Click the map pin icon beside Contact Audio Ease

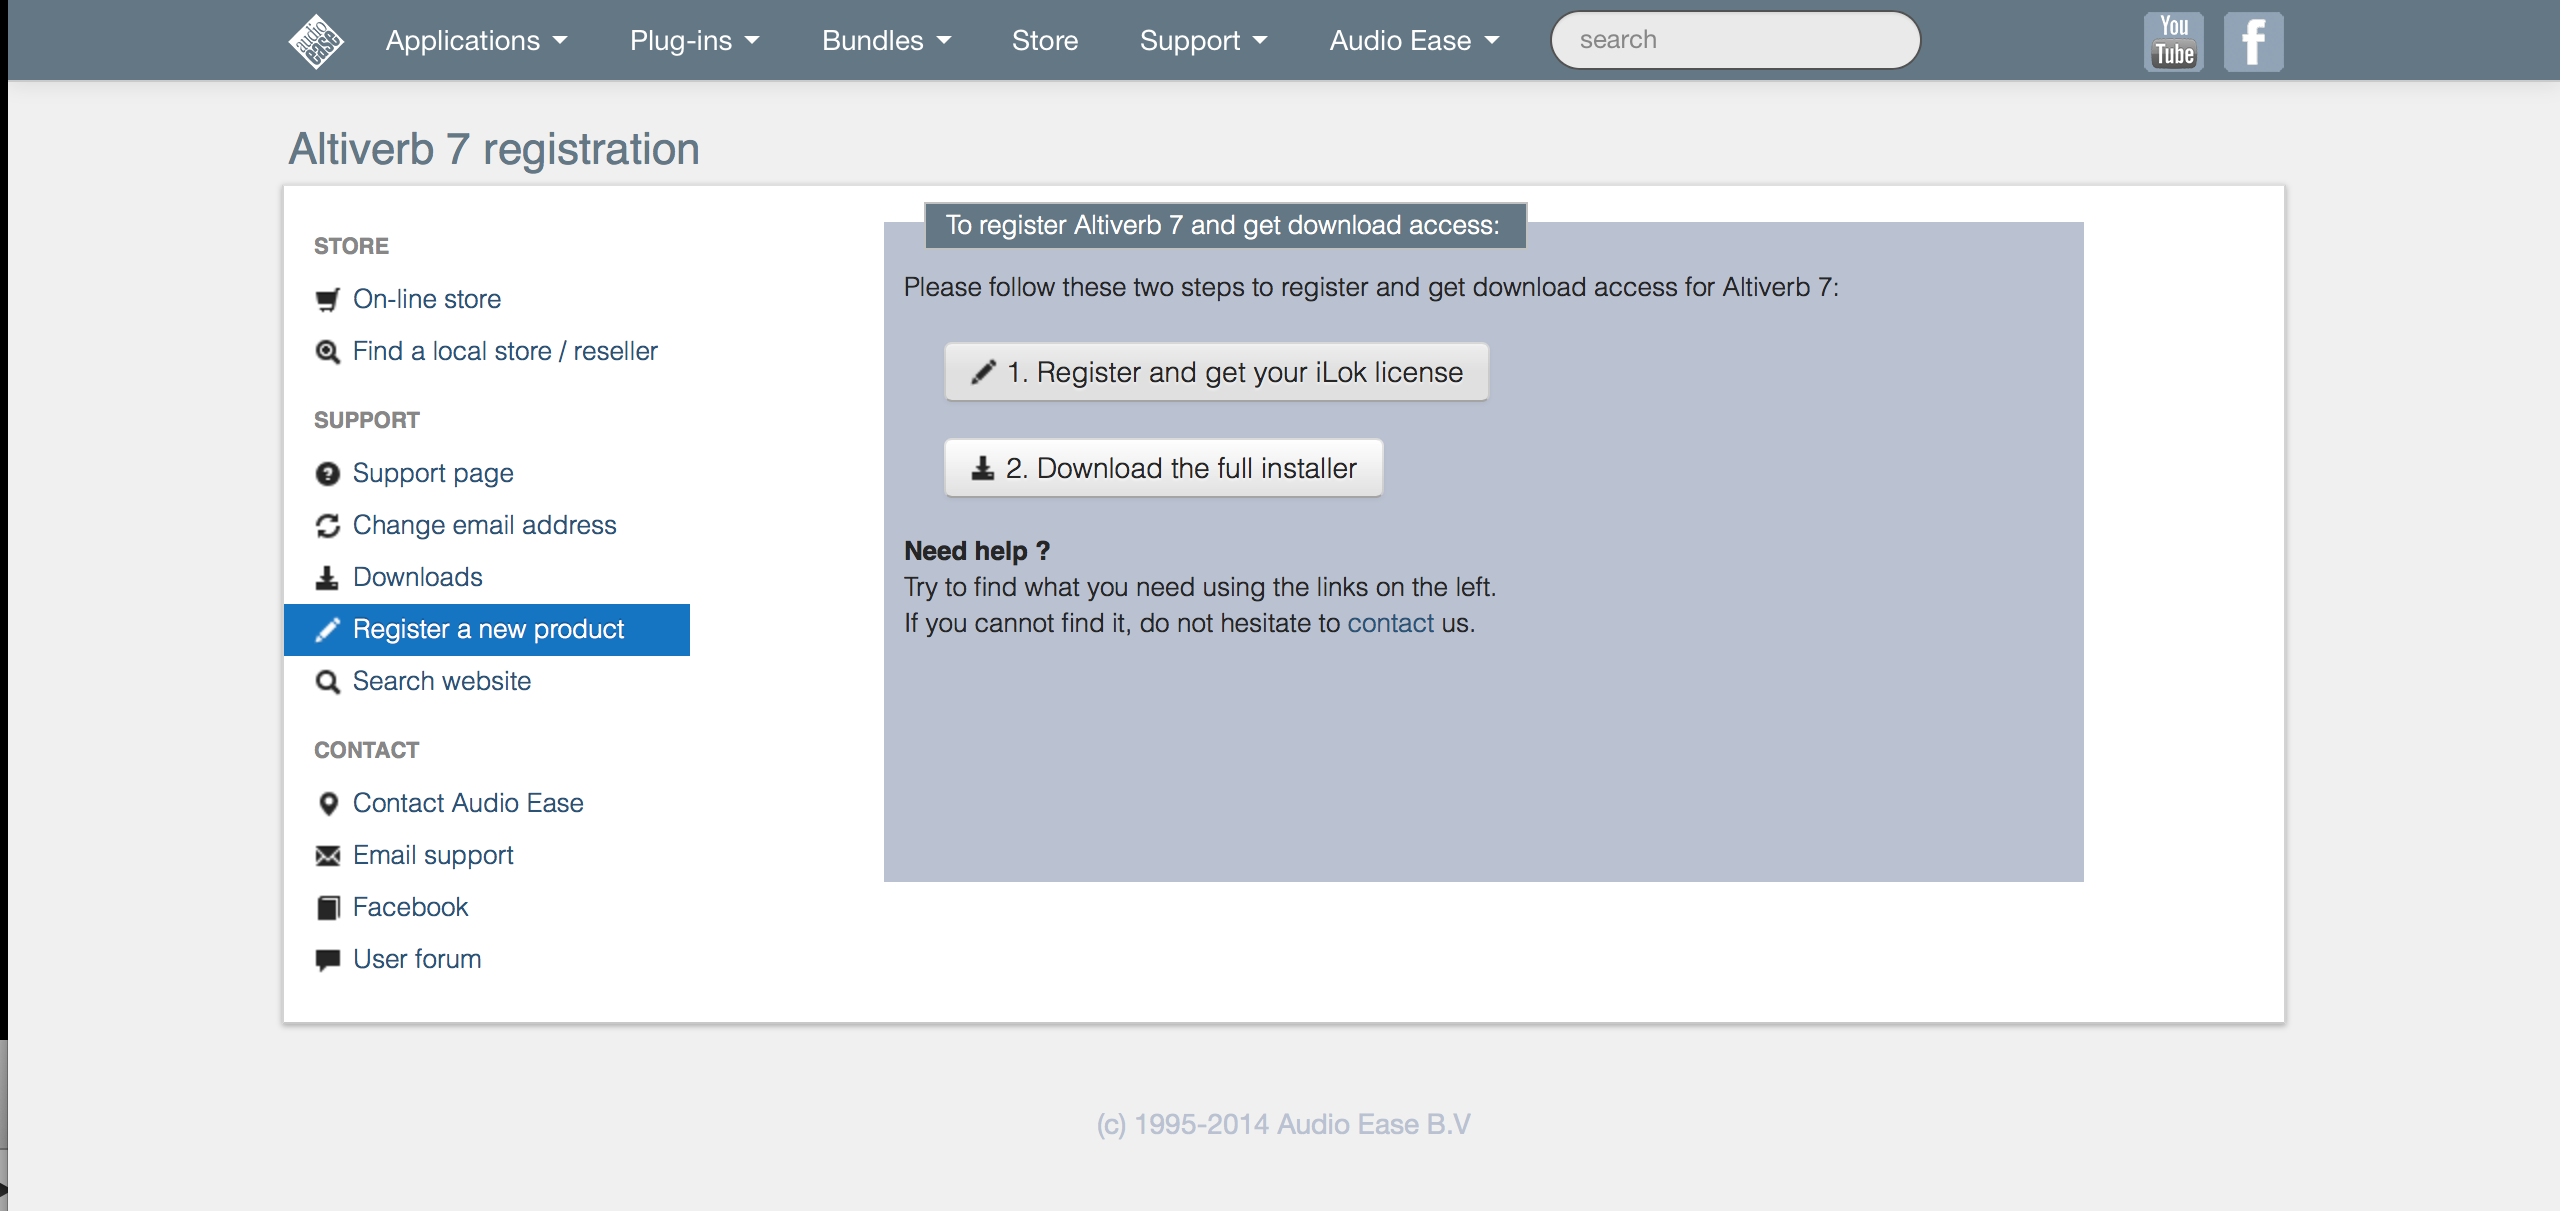327,804
